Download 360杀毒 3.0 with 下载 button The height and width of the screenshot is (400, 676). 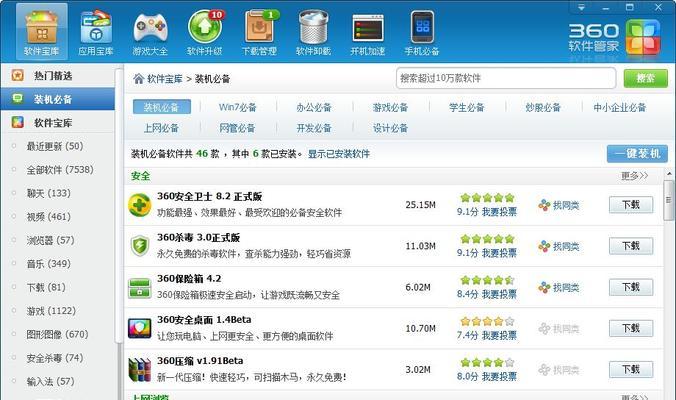[631, 246]
